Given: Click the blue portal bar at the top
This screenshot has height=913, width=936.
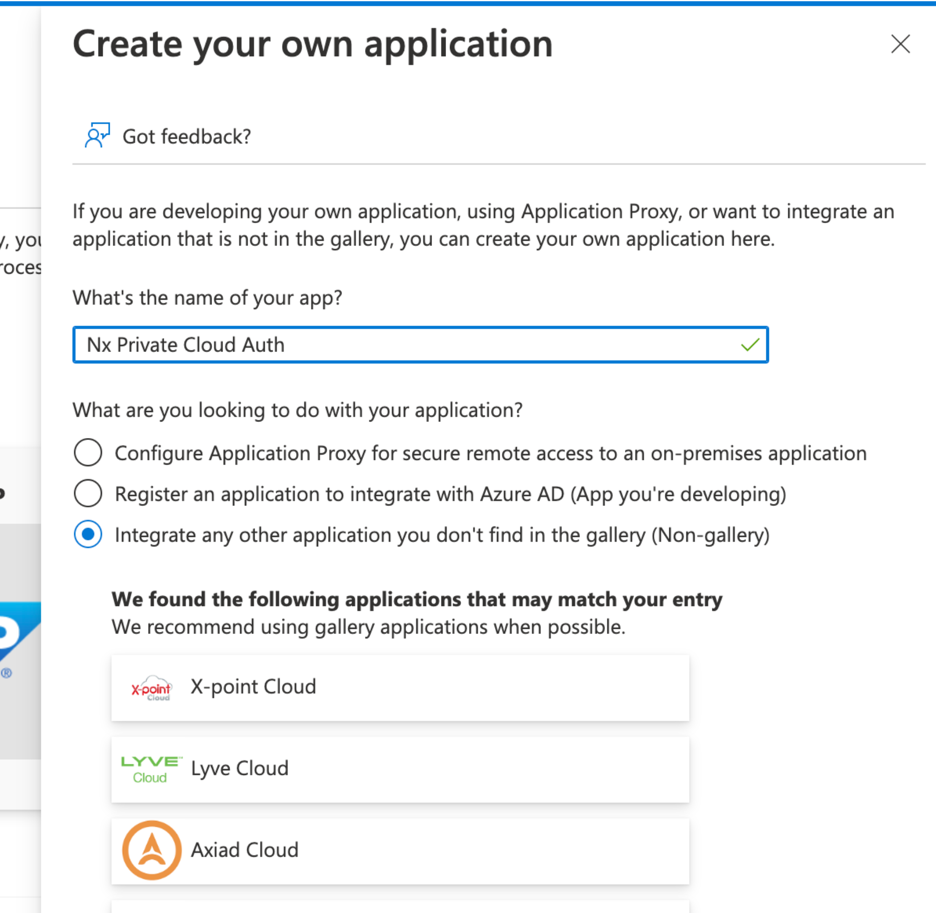Looking at the screenshot, I should (468, 5).
